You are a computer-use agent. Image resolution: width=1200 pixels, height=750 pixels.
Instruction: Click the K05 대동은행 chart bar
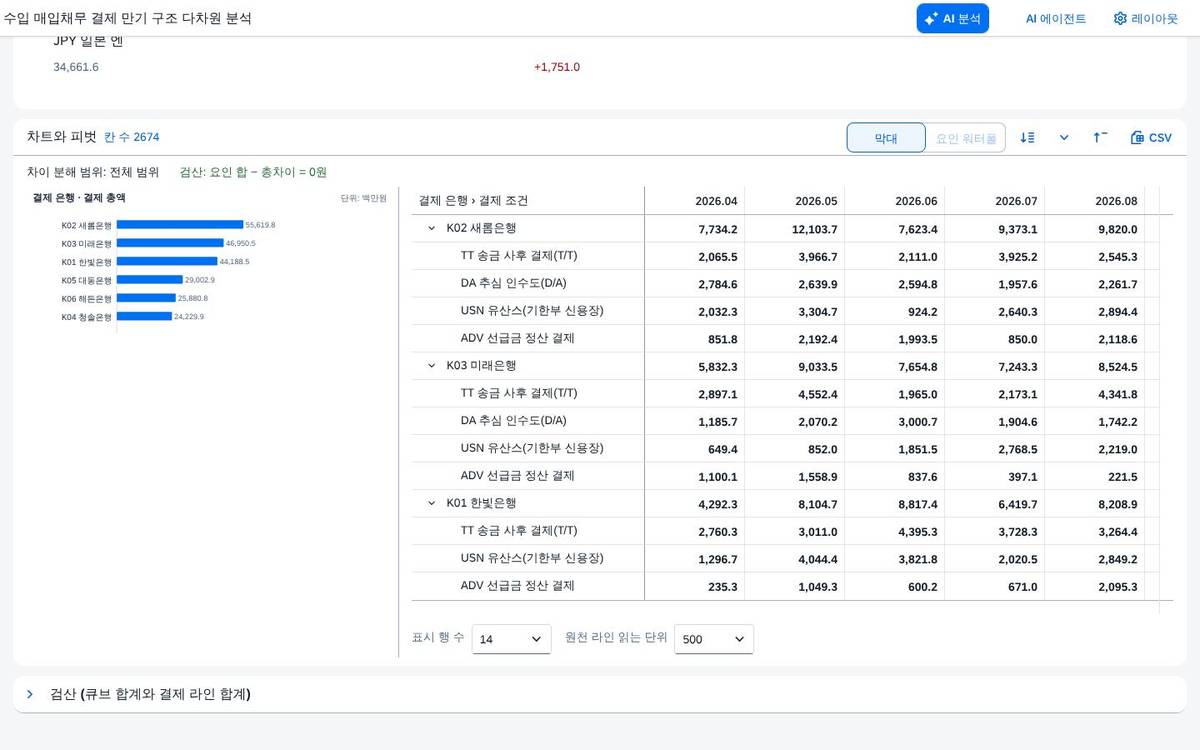[150, 280]
